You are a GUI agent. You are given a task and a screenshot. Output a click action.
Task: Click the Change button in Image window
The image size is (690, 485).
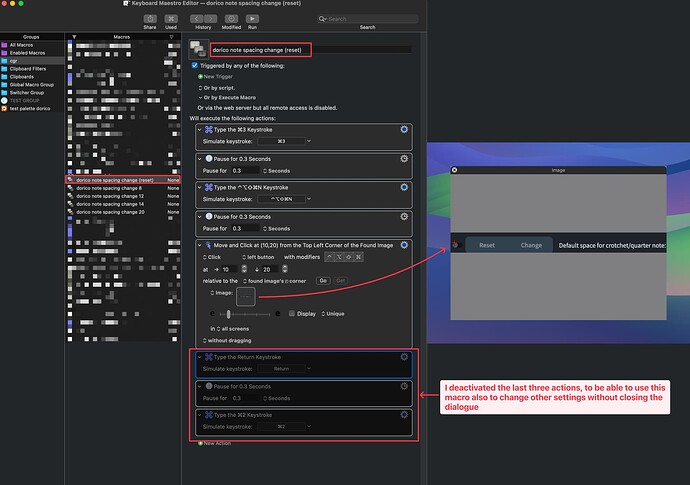tap(531, 245)
